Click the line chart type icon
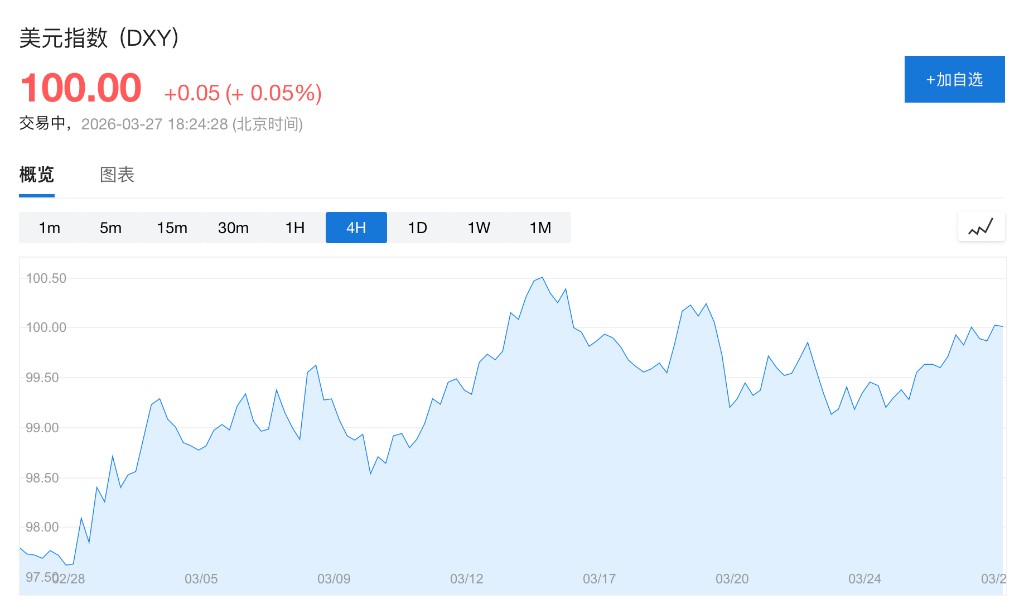1024x611 pixels. pyautogui.click(x=980, y=227)
